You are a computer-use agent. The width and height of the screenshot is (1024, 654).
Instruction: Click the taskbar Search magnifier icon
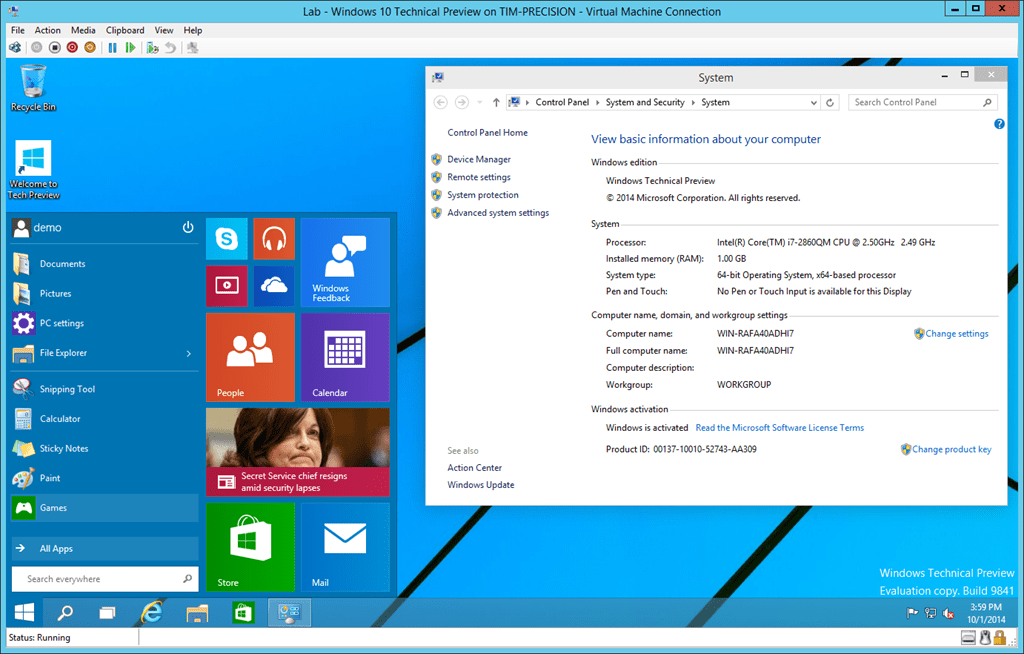[65, 612]
